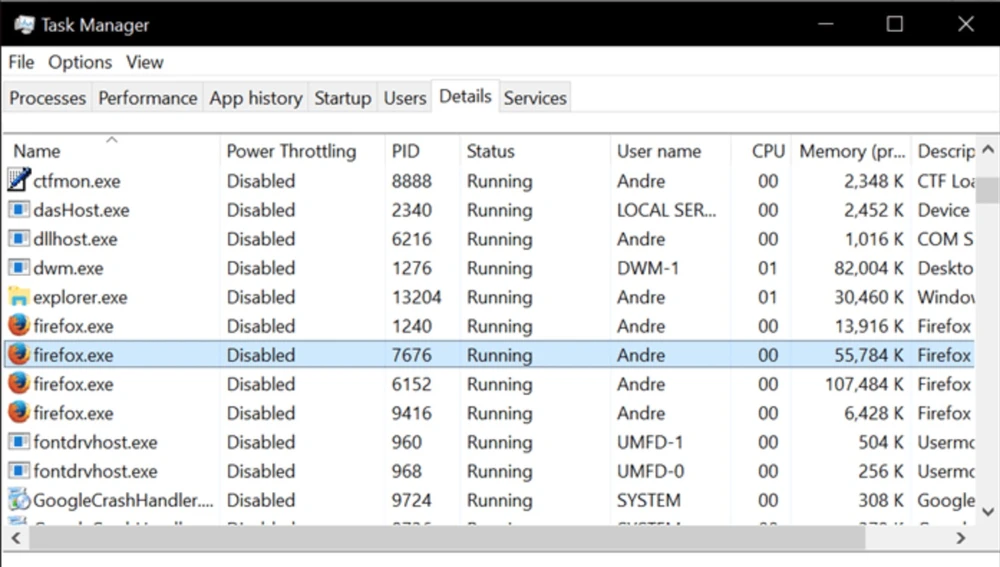Click the dwm.exe process icon

[19, 268]
